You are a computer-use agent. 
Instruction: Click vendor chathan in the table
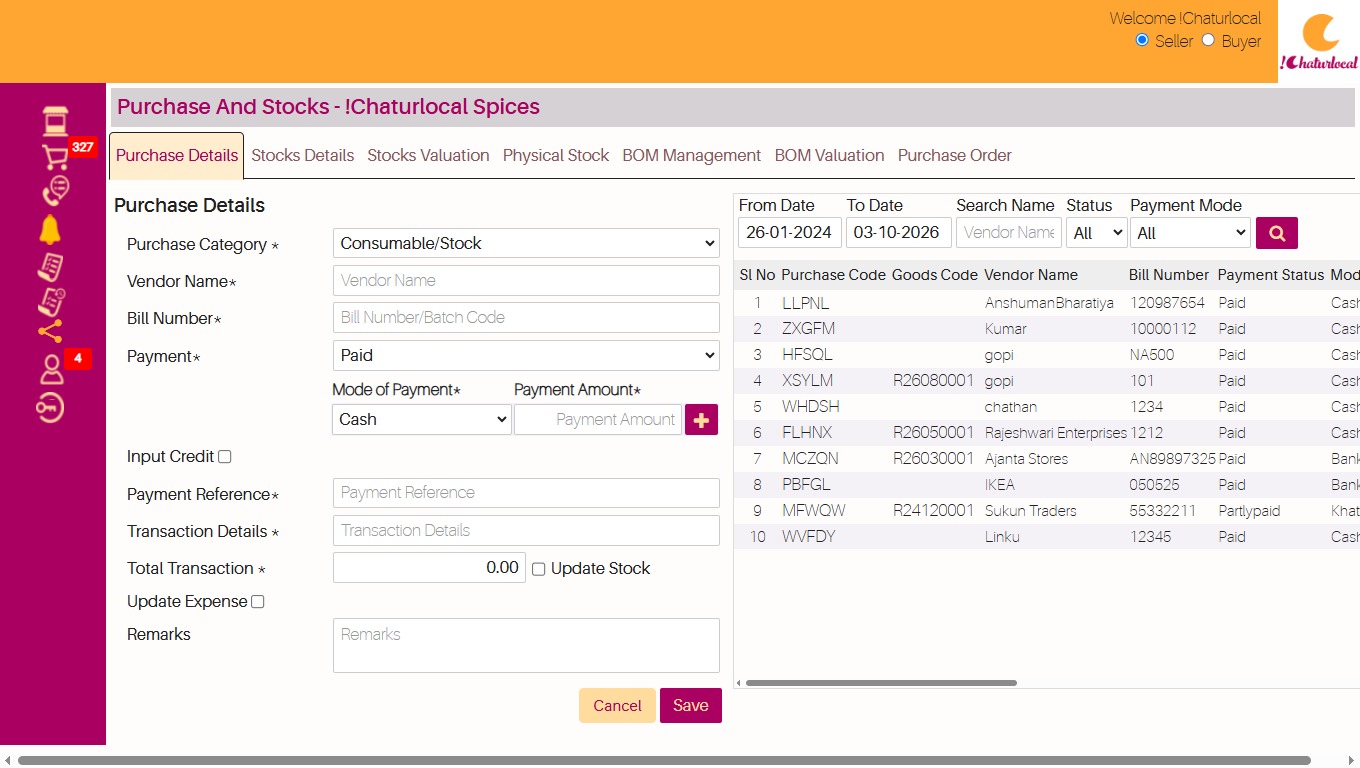tap(1011, 407)
